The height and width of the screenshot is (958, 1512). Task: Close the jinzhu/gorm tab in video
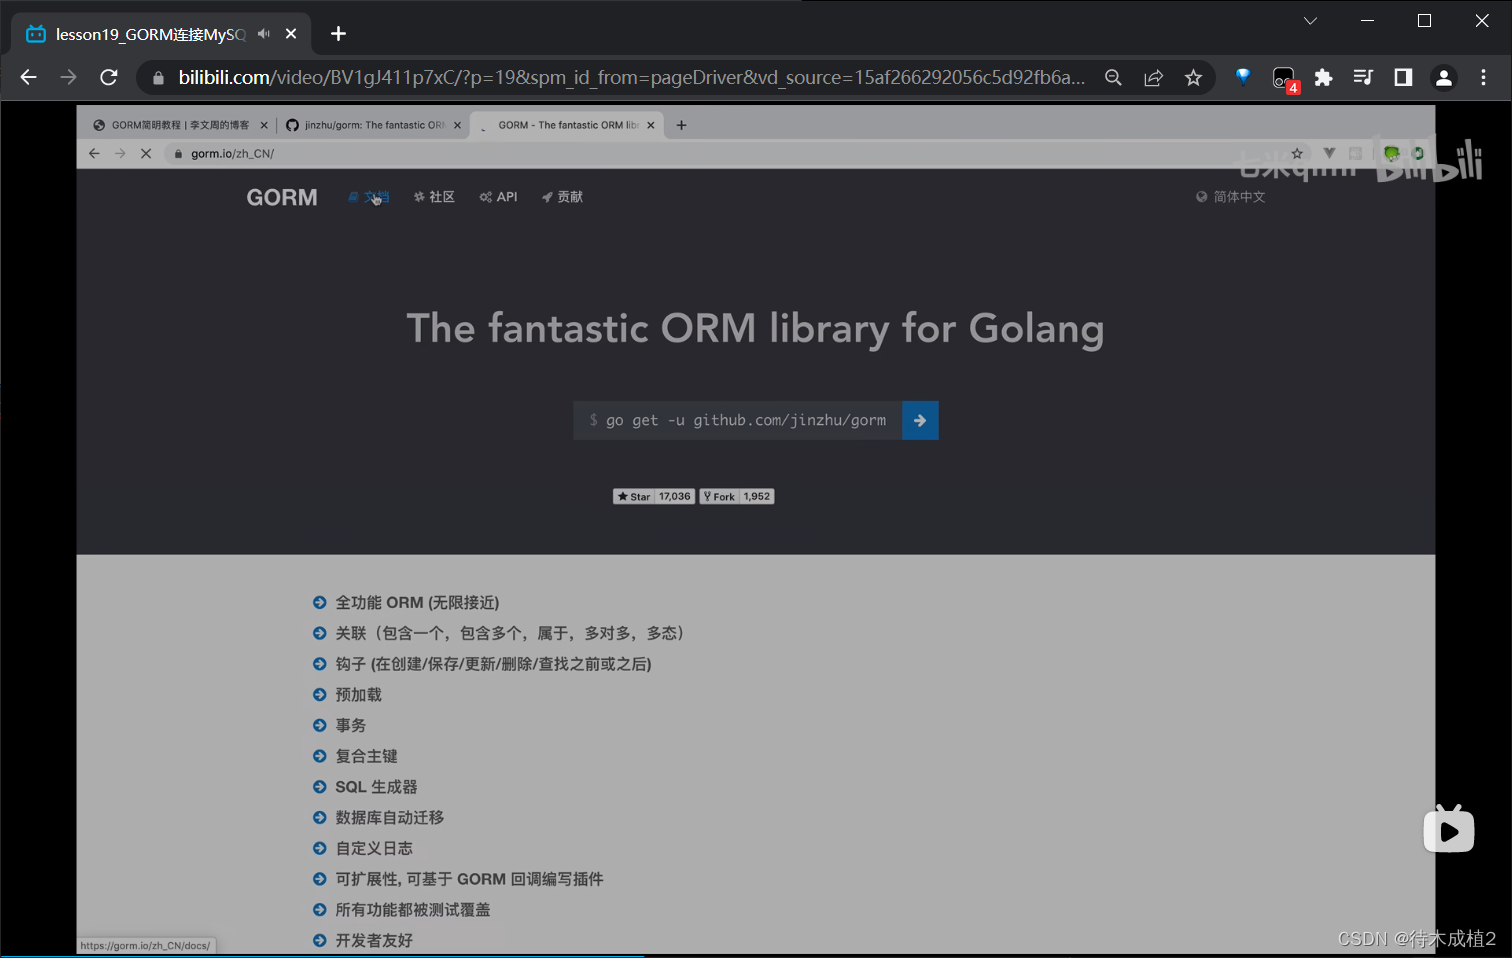457,125
